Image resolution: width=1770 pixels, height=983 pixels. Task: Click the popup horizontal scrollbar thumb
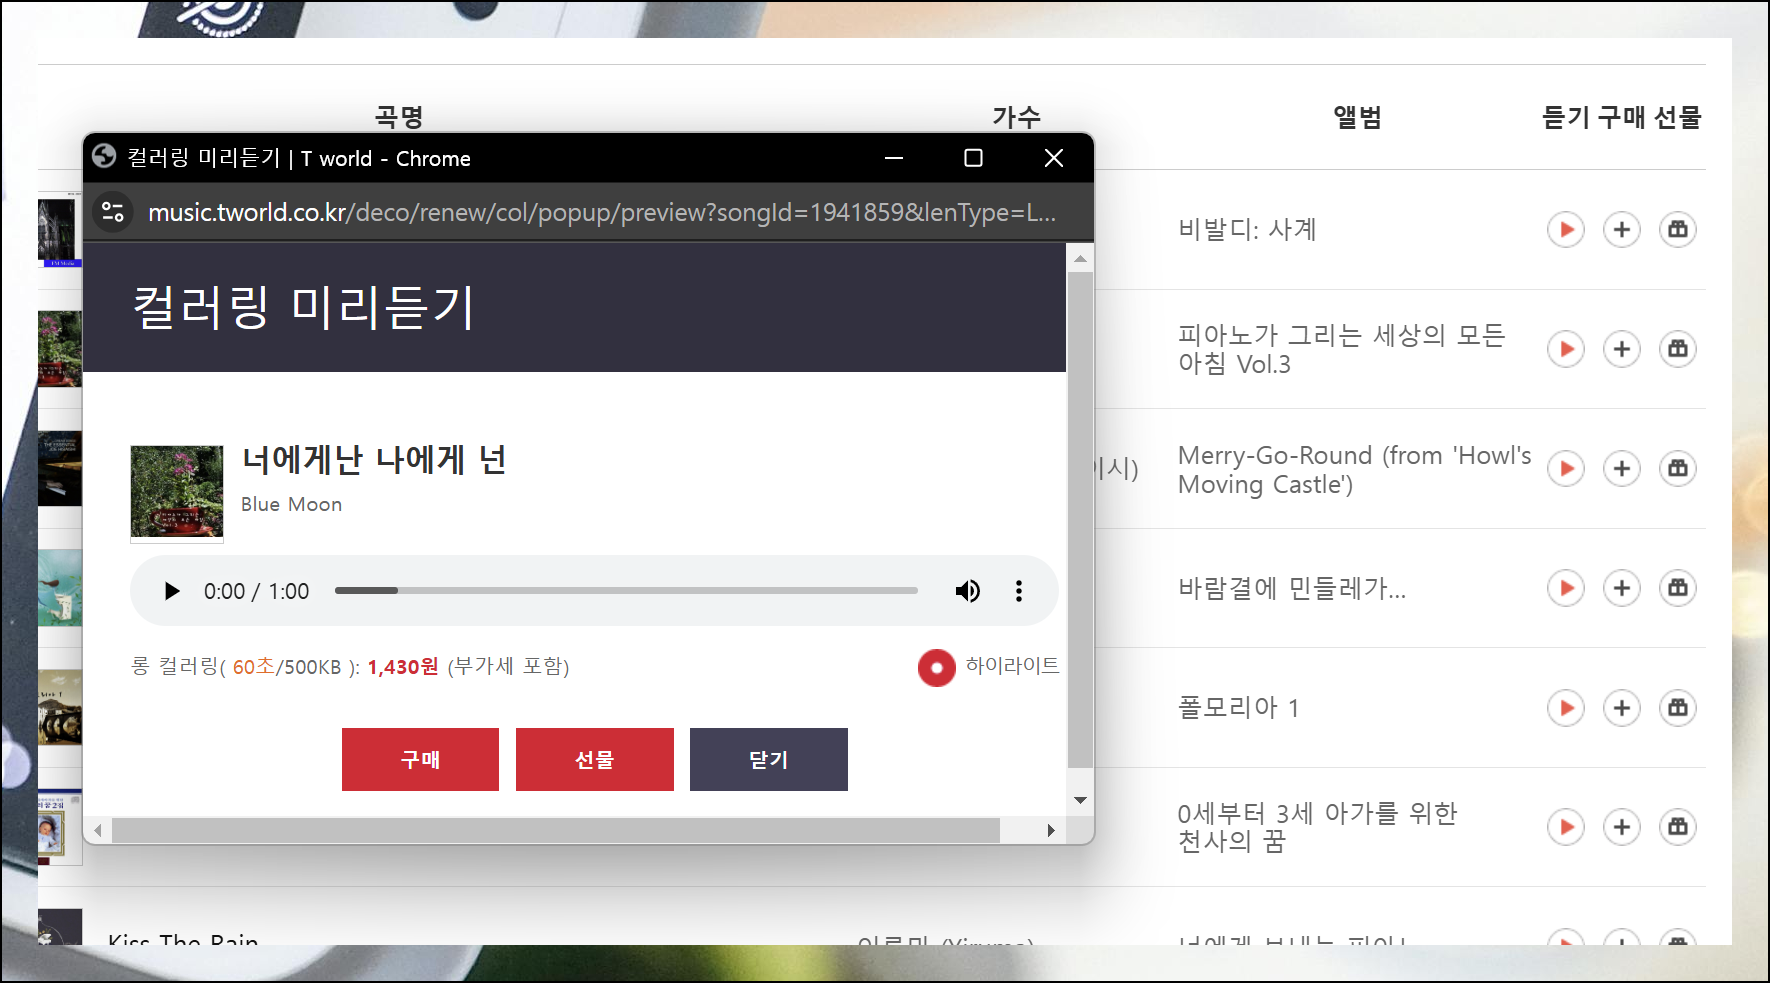556,830
